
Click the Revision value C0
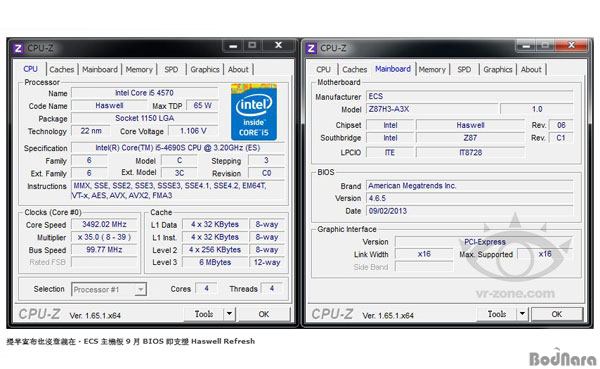pyautogui.click(x=266, y=173)
